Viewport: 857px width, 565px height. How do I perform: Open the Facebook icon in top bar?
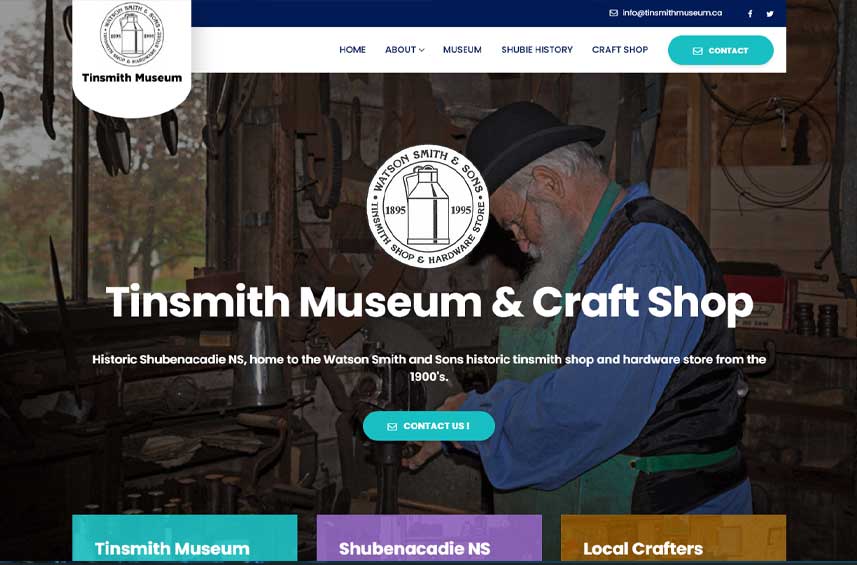point(750,14)
